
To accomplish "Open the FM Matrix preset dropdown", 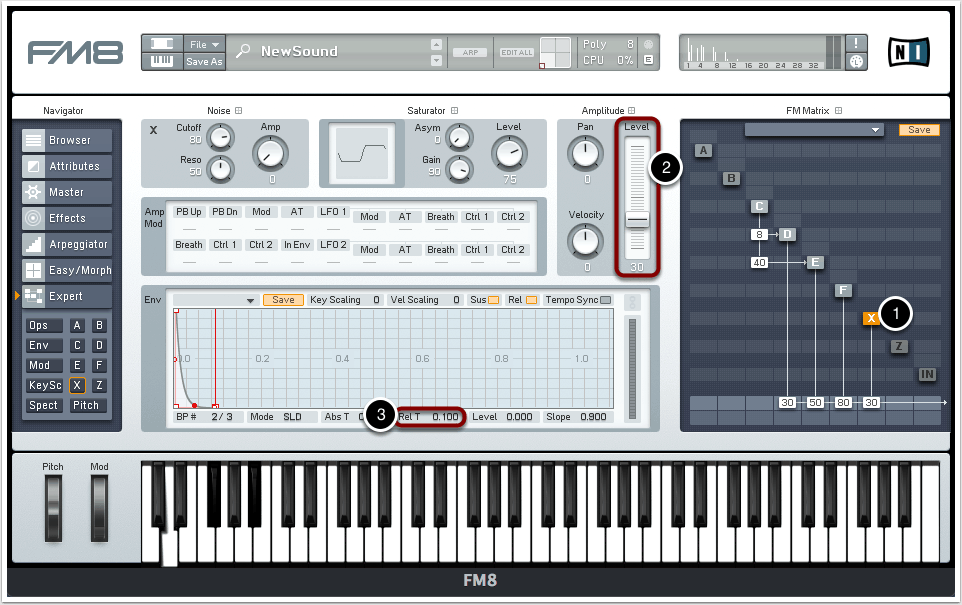I will coord(814,130).
